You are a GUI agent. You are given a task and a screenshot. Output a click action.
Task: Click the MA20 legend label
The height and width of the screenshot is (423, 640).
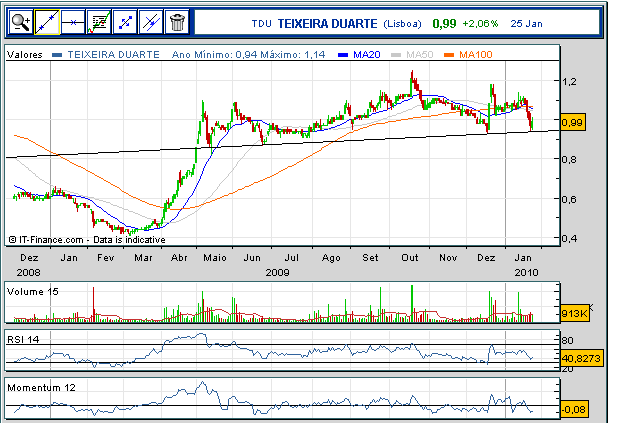[367, 55]
